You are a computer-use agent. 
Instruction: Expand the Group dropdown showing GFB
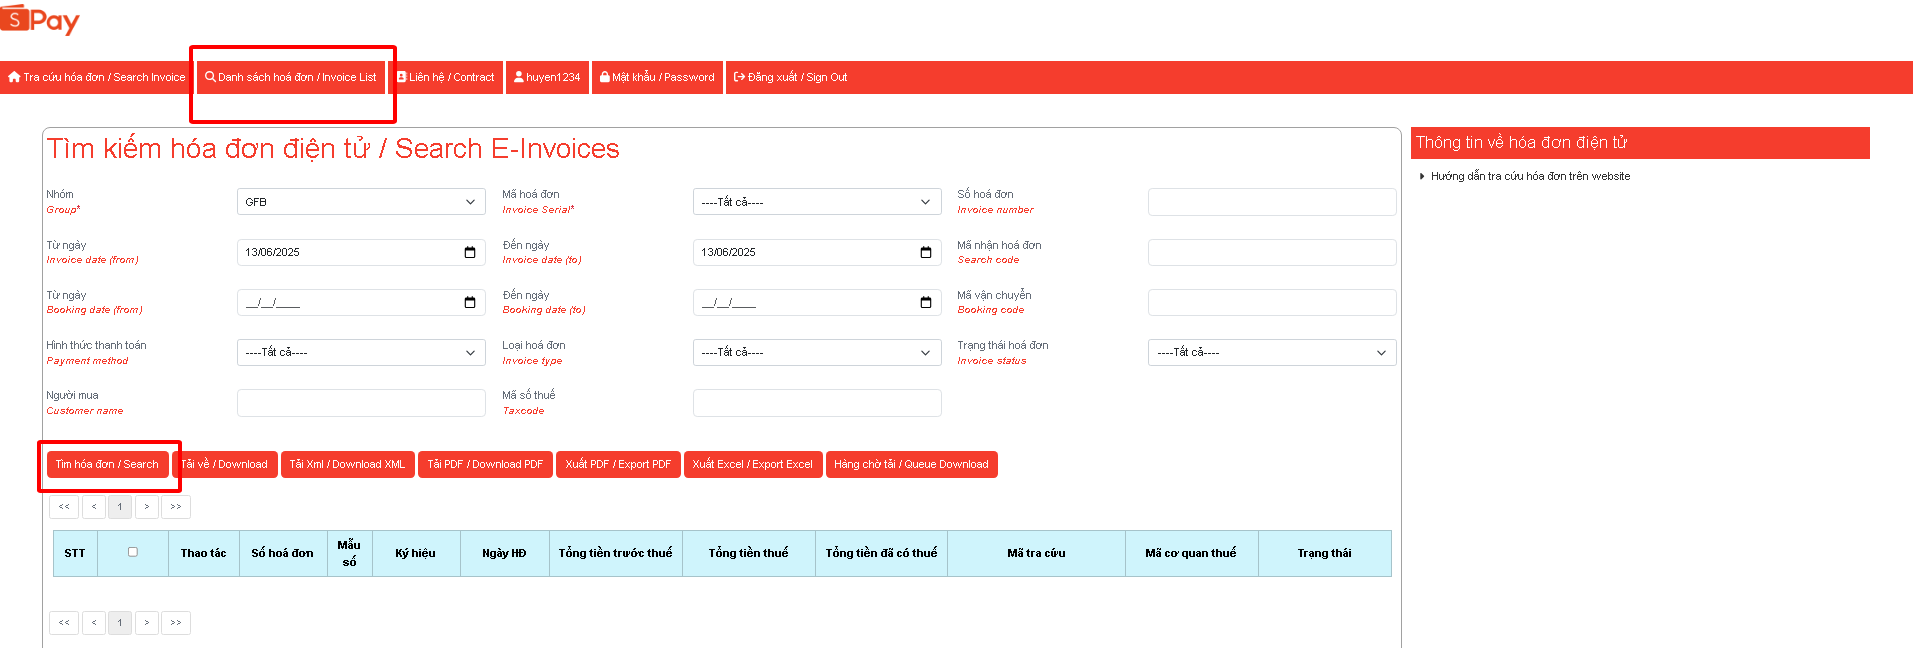[360, 202]
